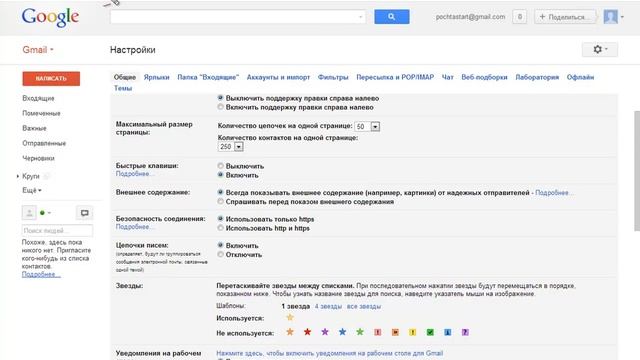Open the threads per page dropdown (50)

pyautogui.click(x=367, y=127)
